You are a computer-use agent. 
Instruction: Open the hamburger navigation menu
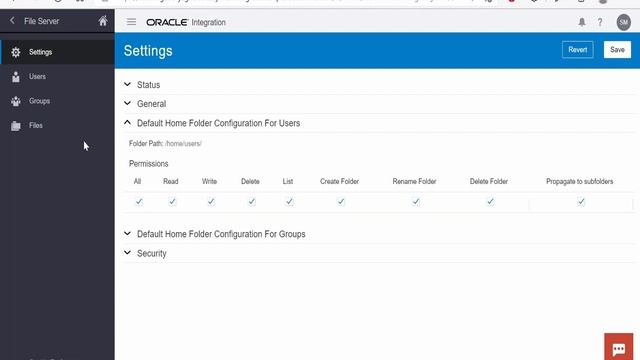pos(131,22)
